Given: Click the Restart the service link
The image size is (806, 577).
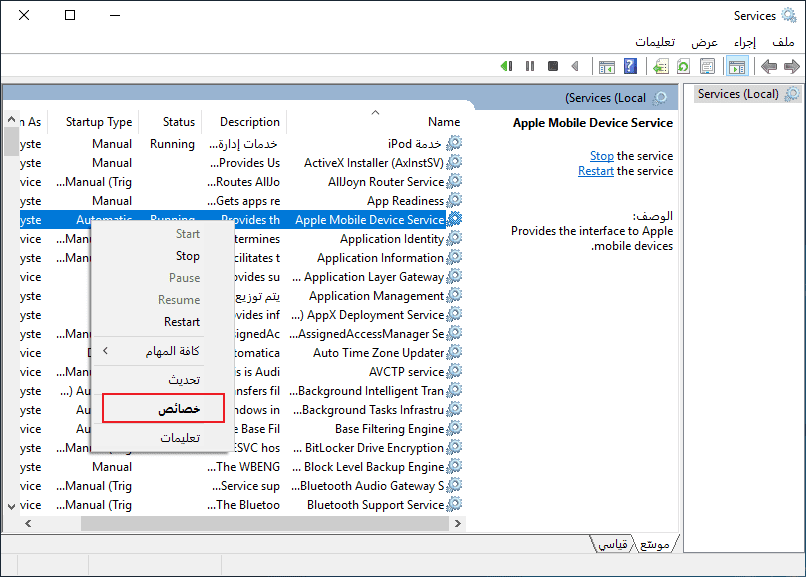Looking at the screenshot, I should point(596,171).
